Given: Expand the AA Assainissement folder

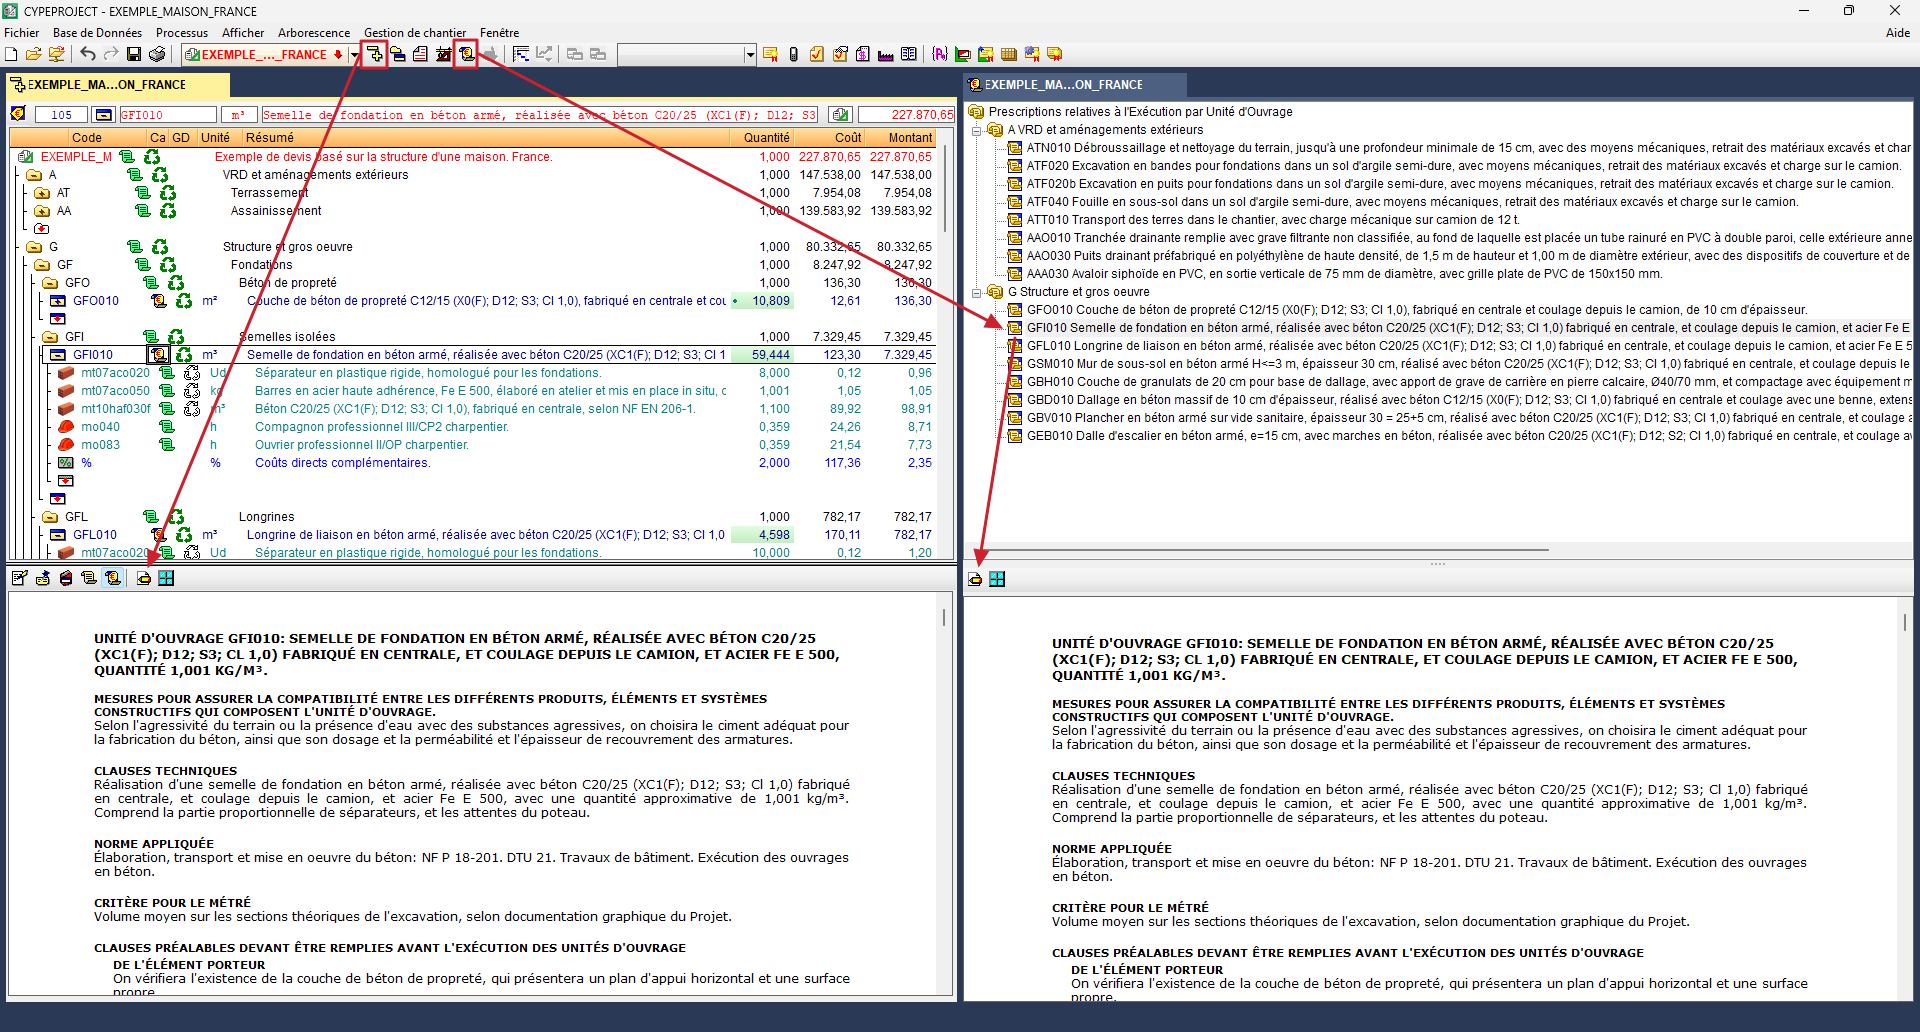Looking at the screenshot, I should coord(41,211).
